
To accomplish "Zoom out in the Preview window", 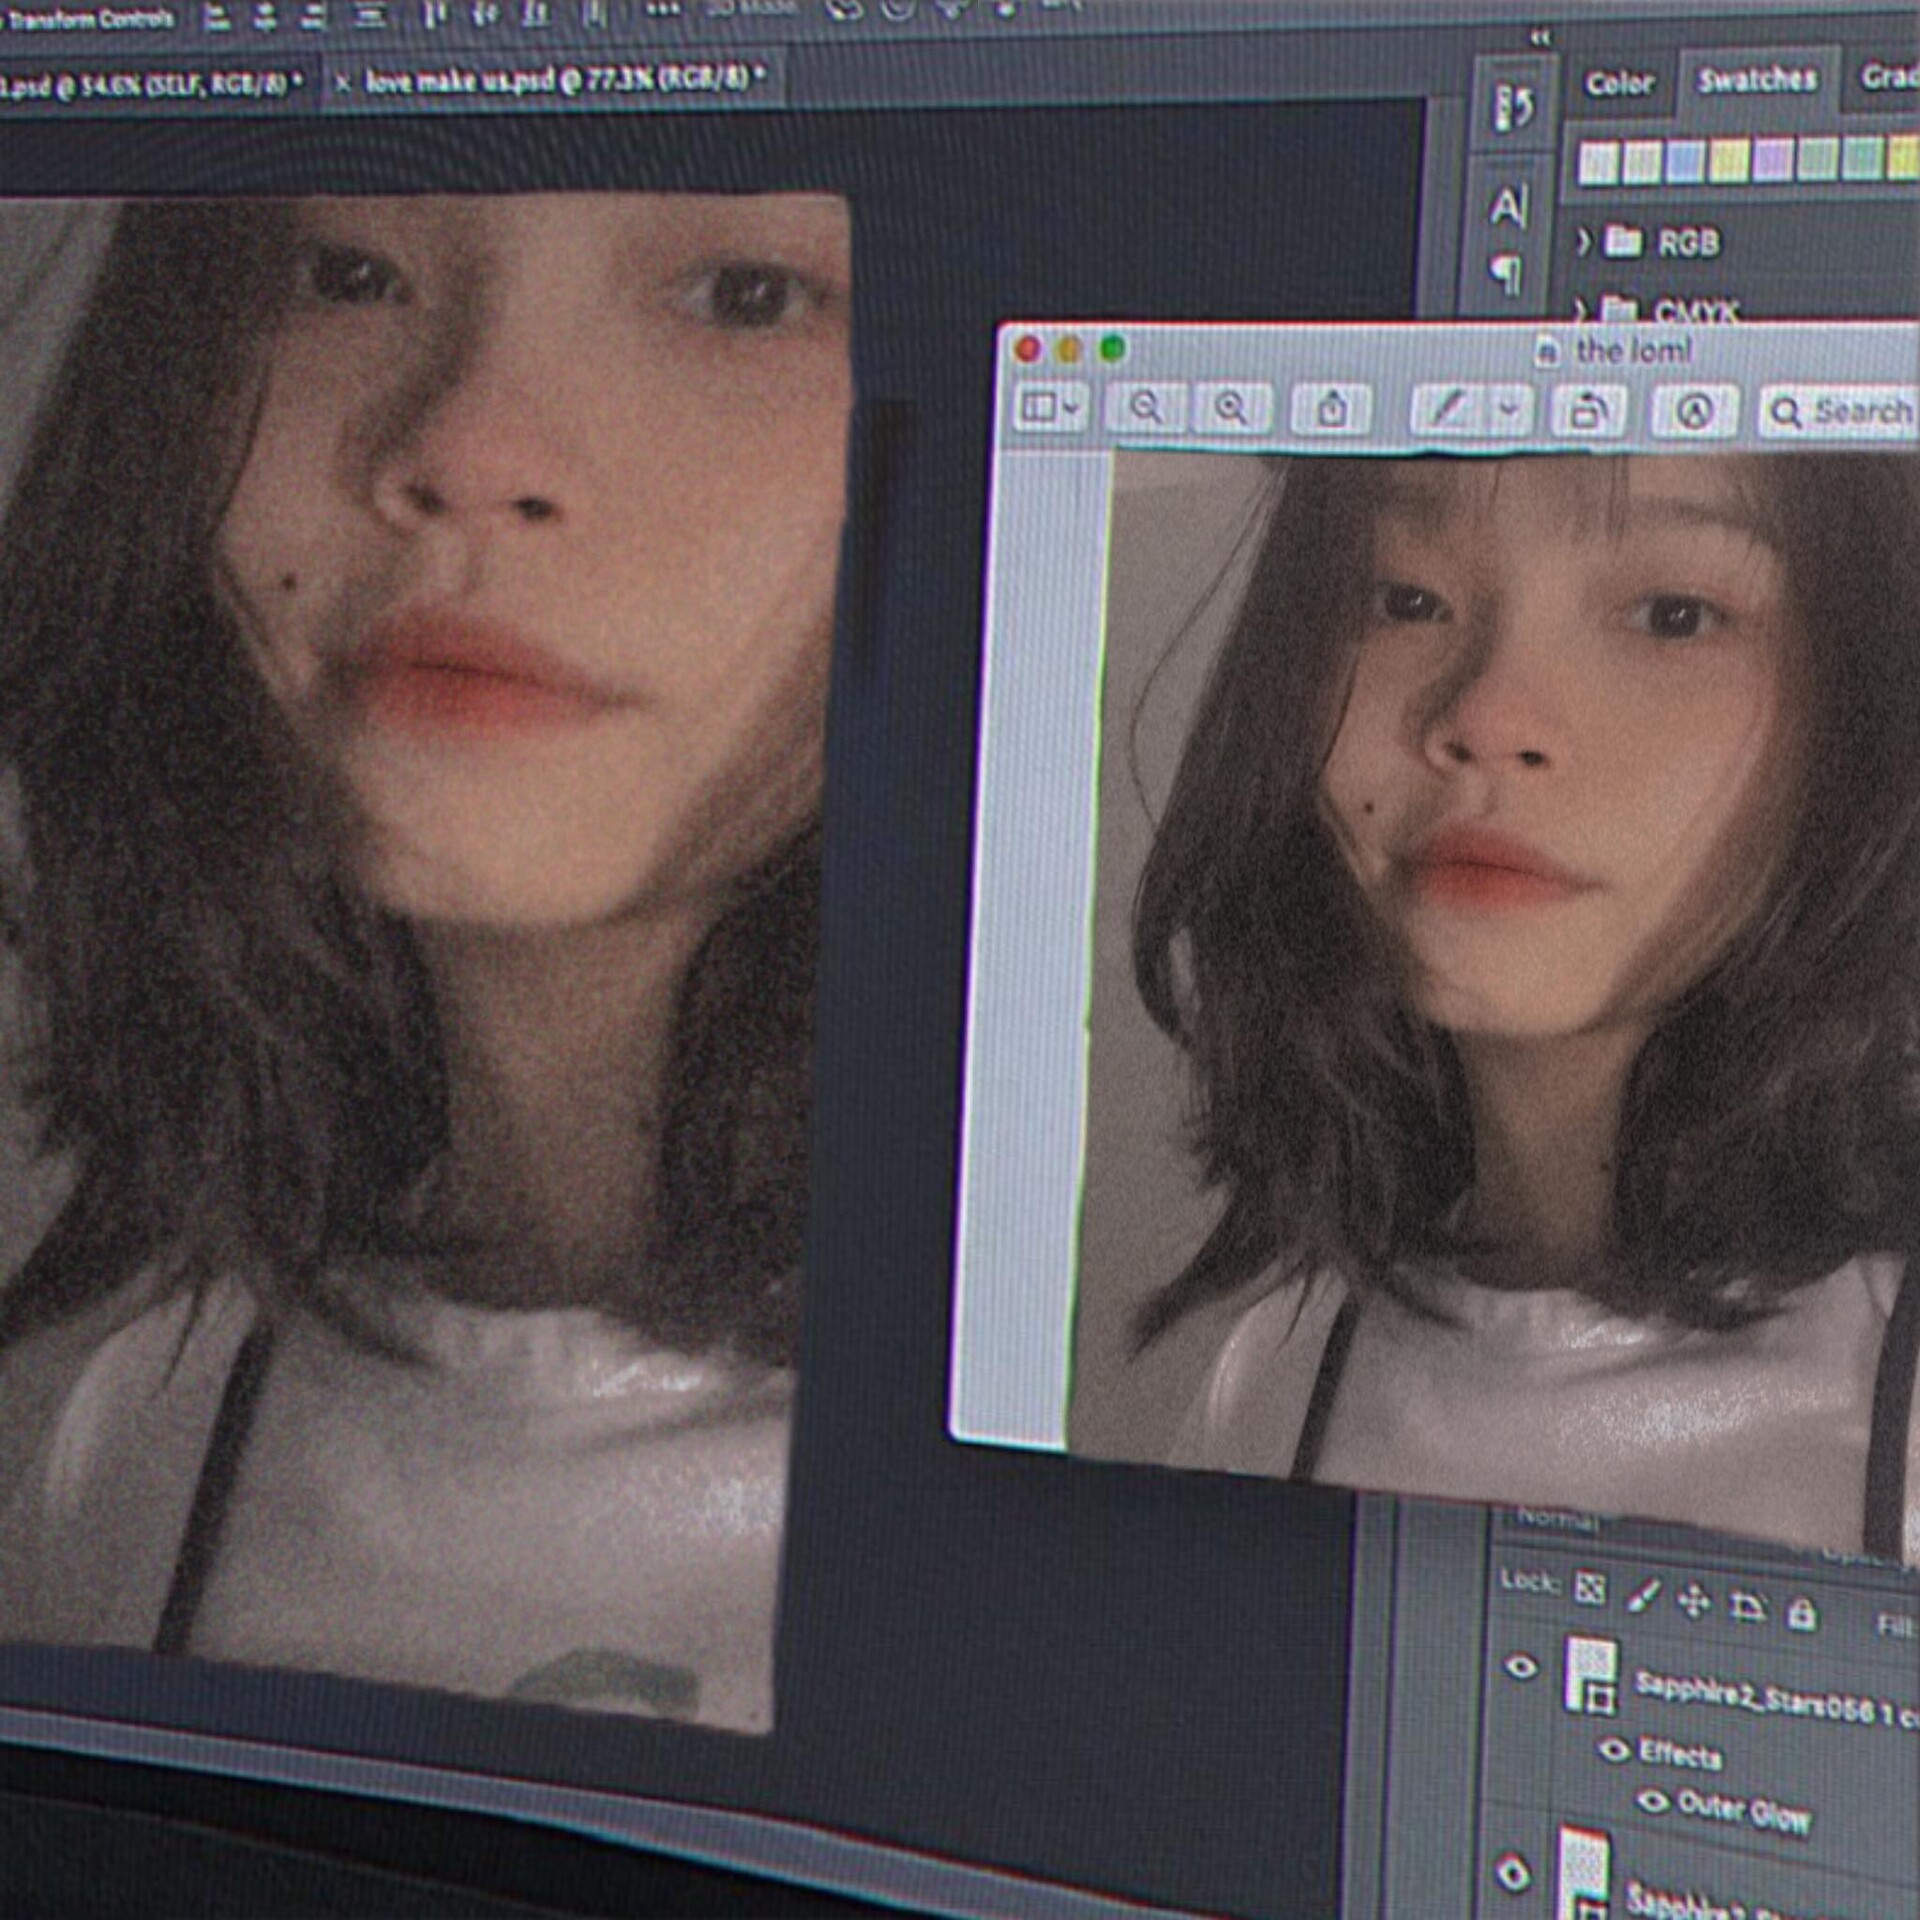I will (1145, 408).
